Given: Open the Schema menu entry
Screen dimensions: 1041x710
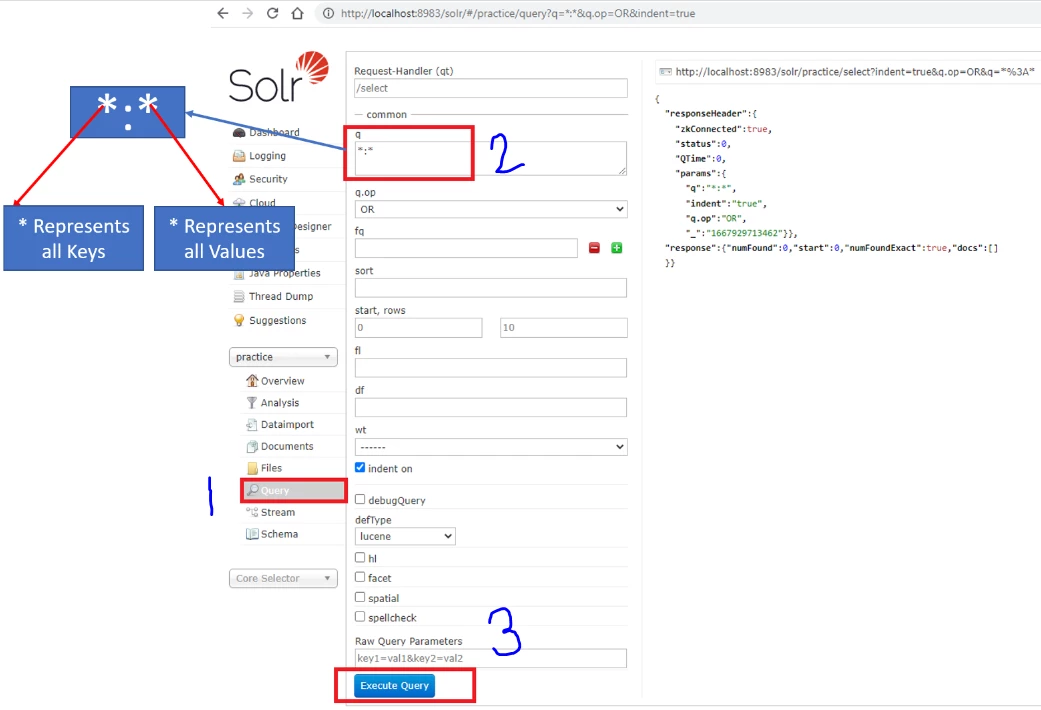Looking at the screenshot, I should [279, 534].
